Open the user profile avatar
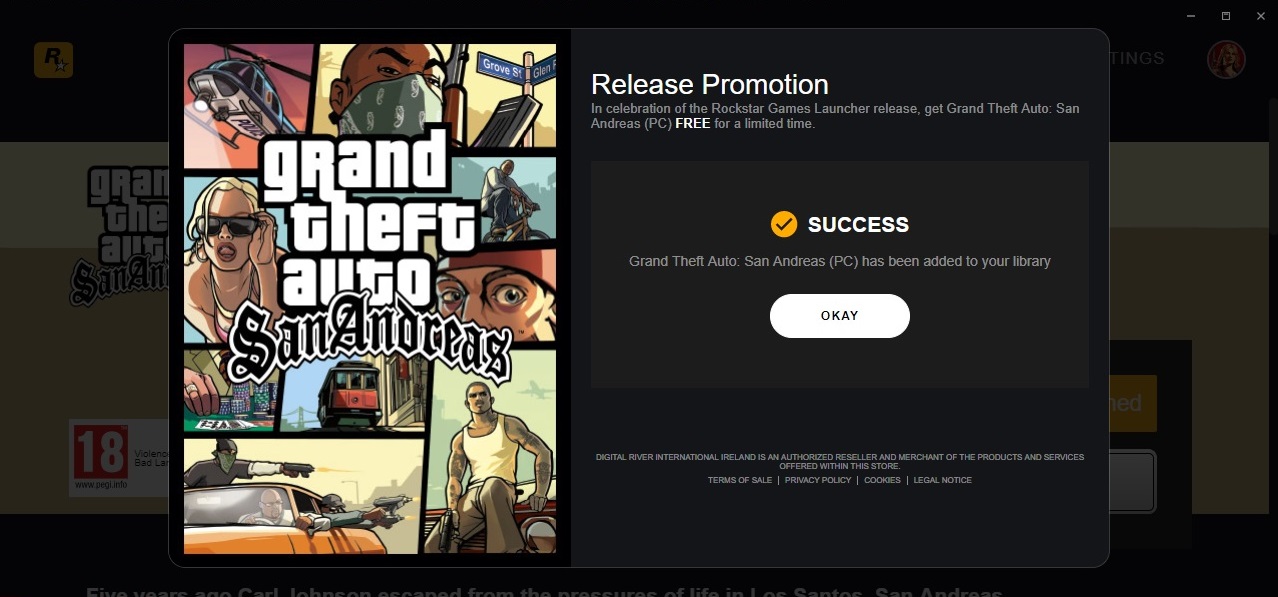Viewport: 1278px width, 597px height. click(1226, 59)
